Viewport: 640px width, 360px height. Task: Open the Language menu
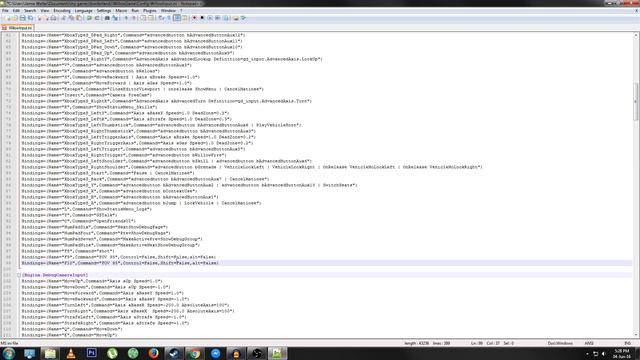(x=83, y=11)
